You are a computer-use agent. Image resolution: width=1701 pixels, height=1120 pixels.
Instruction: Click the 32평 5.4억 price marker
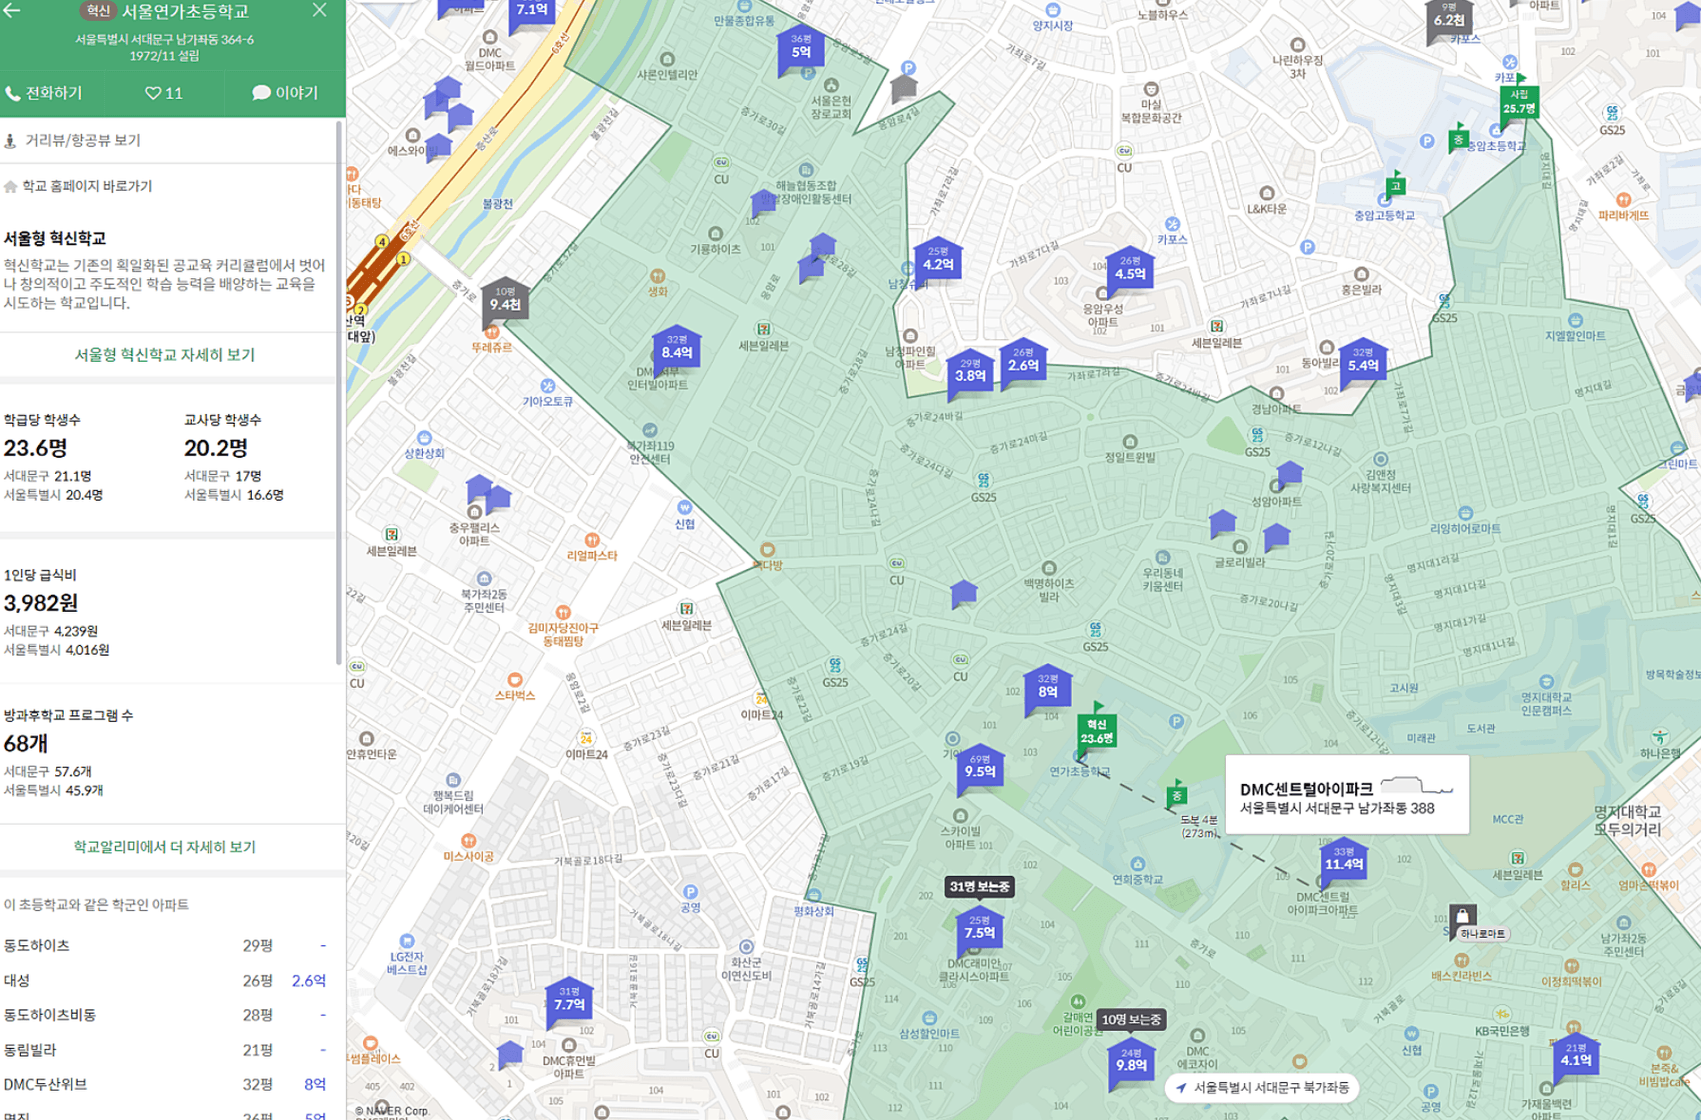tap(1362, 362)
